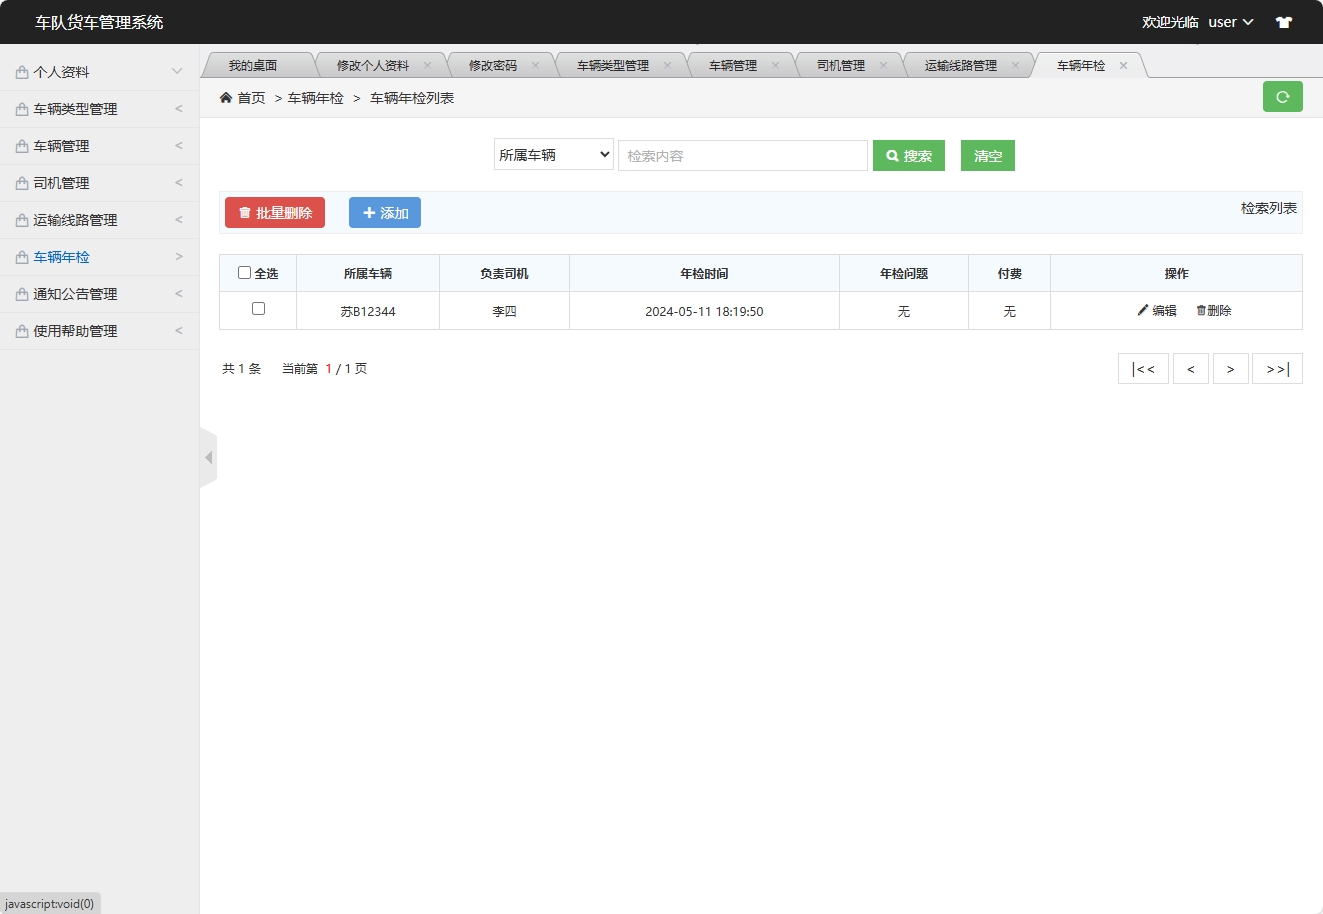Check the 全选 select-all checkbox
The image size is (1323, 914).
(244, 272)
